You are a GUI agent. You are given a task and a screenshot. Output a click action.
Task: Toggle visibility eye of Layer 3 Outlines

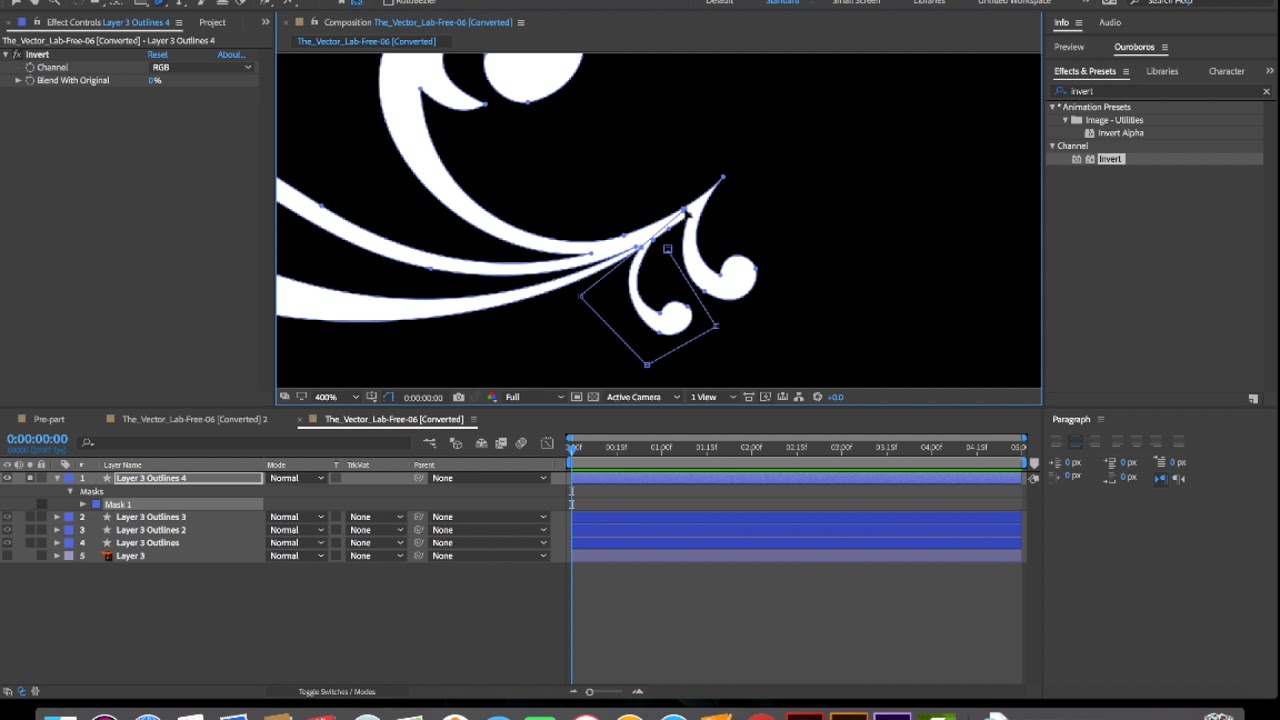pyautogui.click(x=7, y=543)
